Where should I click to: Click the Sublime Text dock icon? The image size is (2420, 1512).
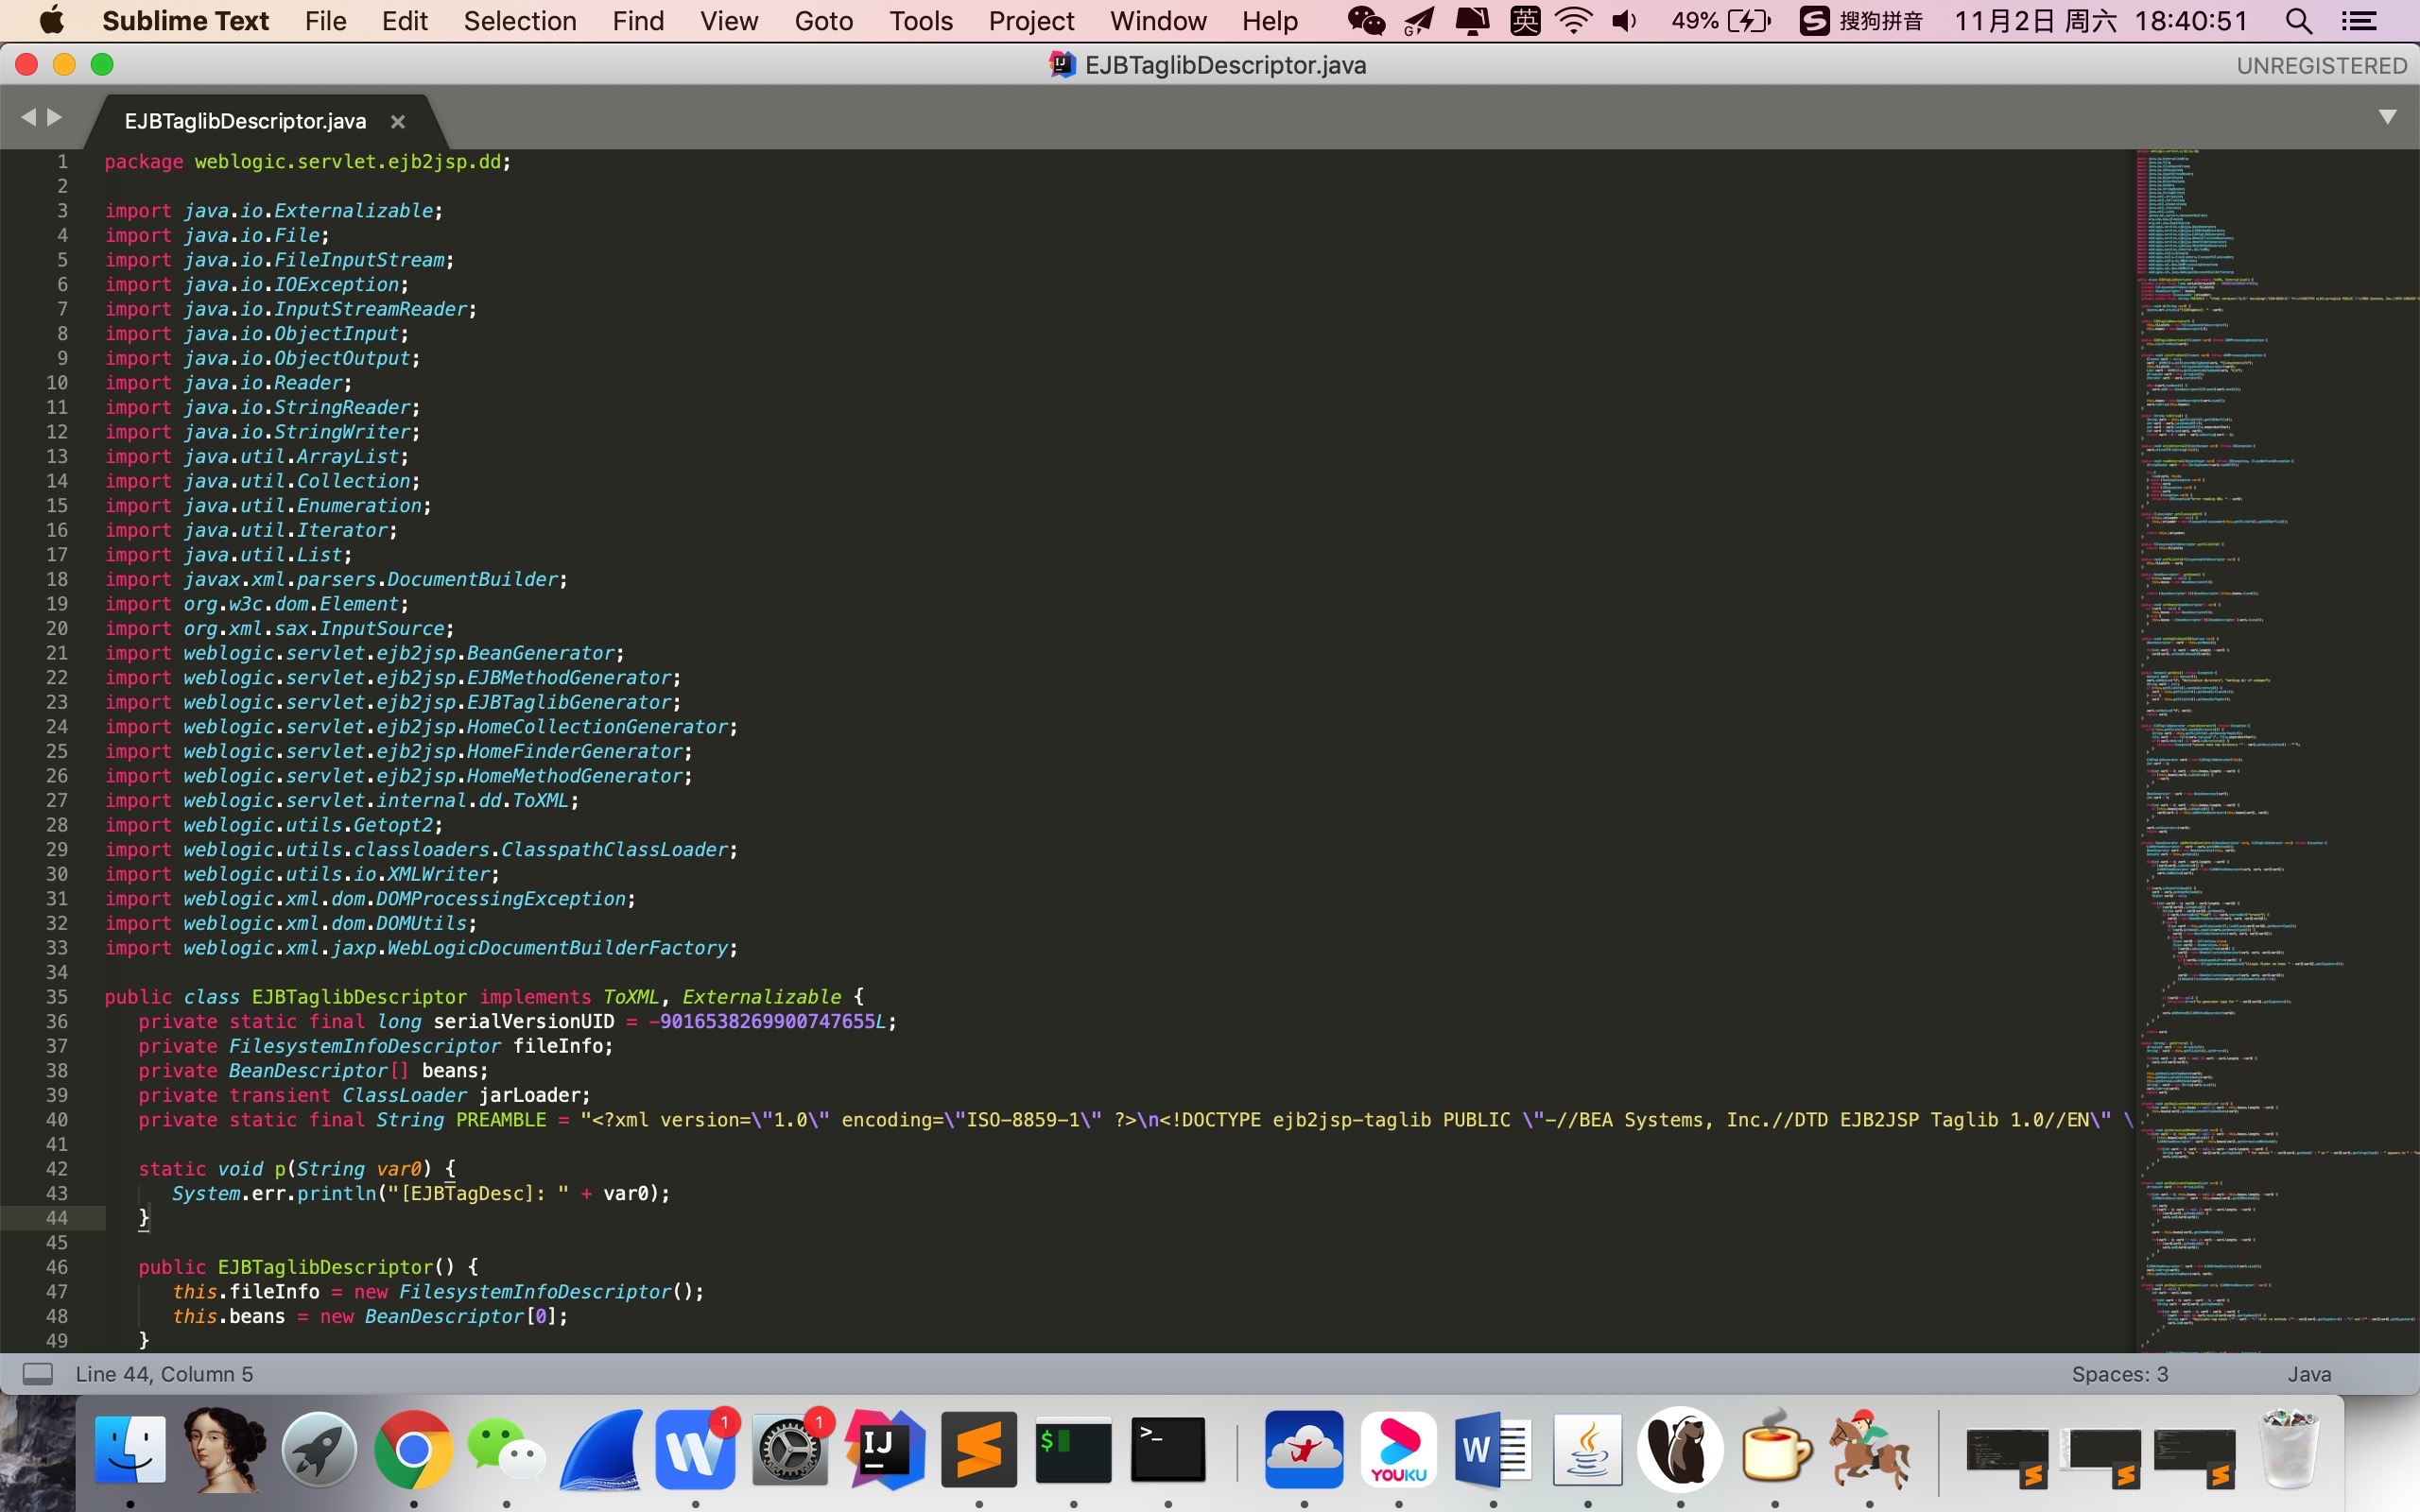point(978,1449)
